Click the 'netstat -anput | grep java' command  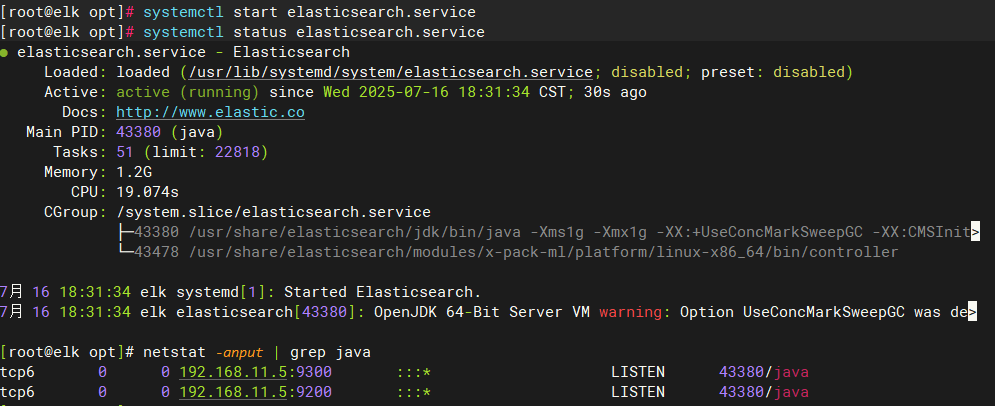[256, 352]
